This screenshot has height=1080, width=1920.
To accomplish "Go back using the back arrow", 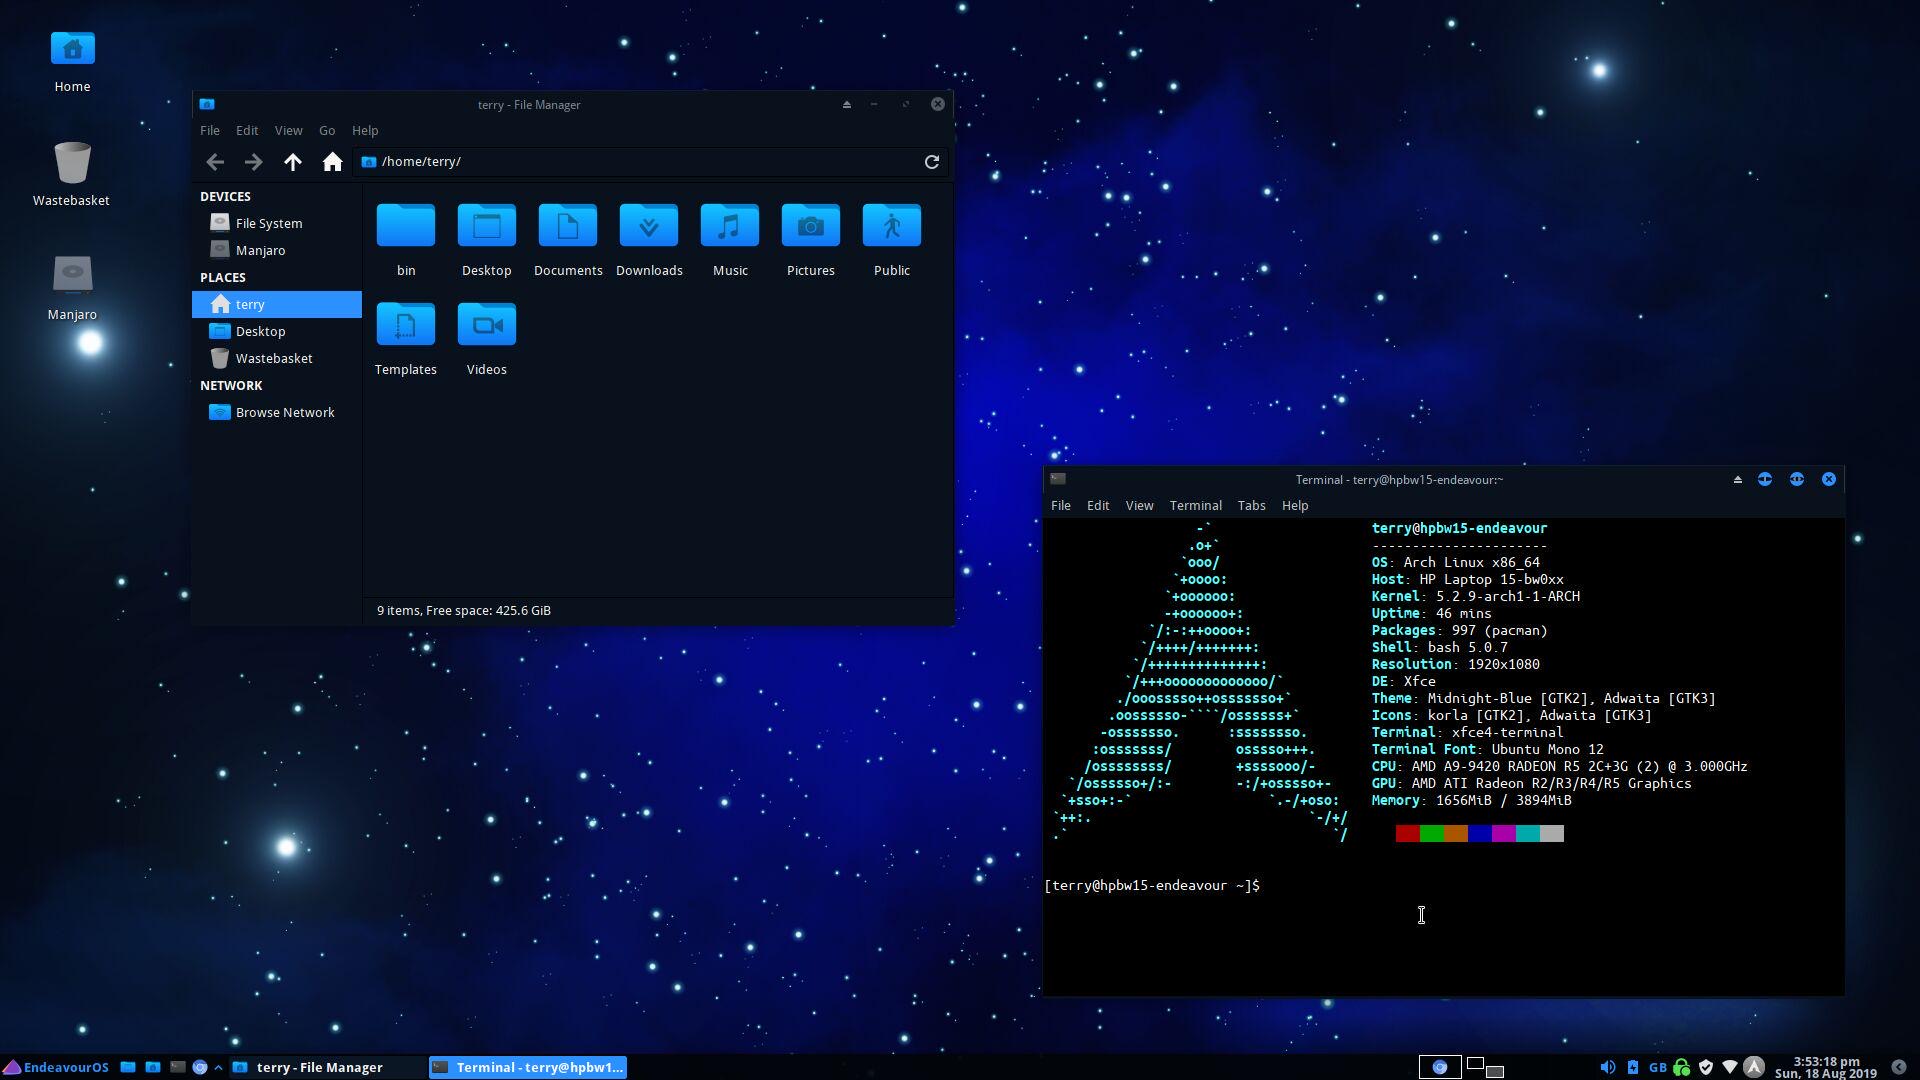I will [x=215, y=162].
